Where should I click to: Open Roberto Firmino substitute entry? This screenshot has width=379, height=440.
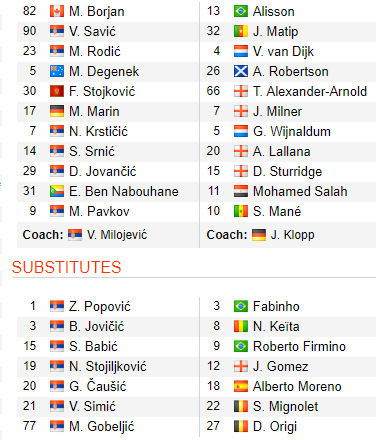pyautogui.click(x=299, y=346)
